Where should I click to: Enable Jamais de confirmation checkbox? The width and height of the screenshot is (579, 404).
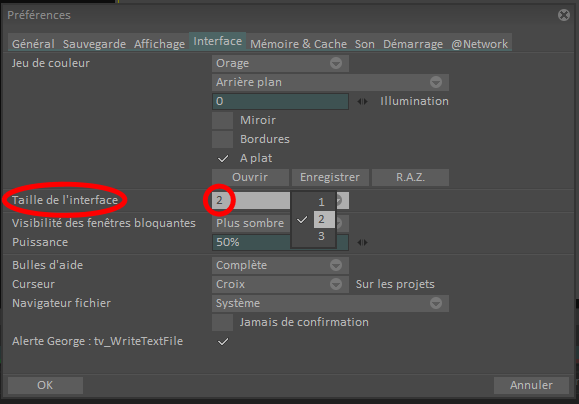click(x=222, y=322)
